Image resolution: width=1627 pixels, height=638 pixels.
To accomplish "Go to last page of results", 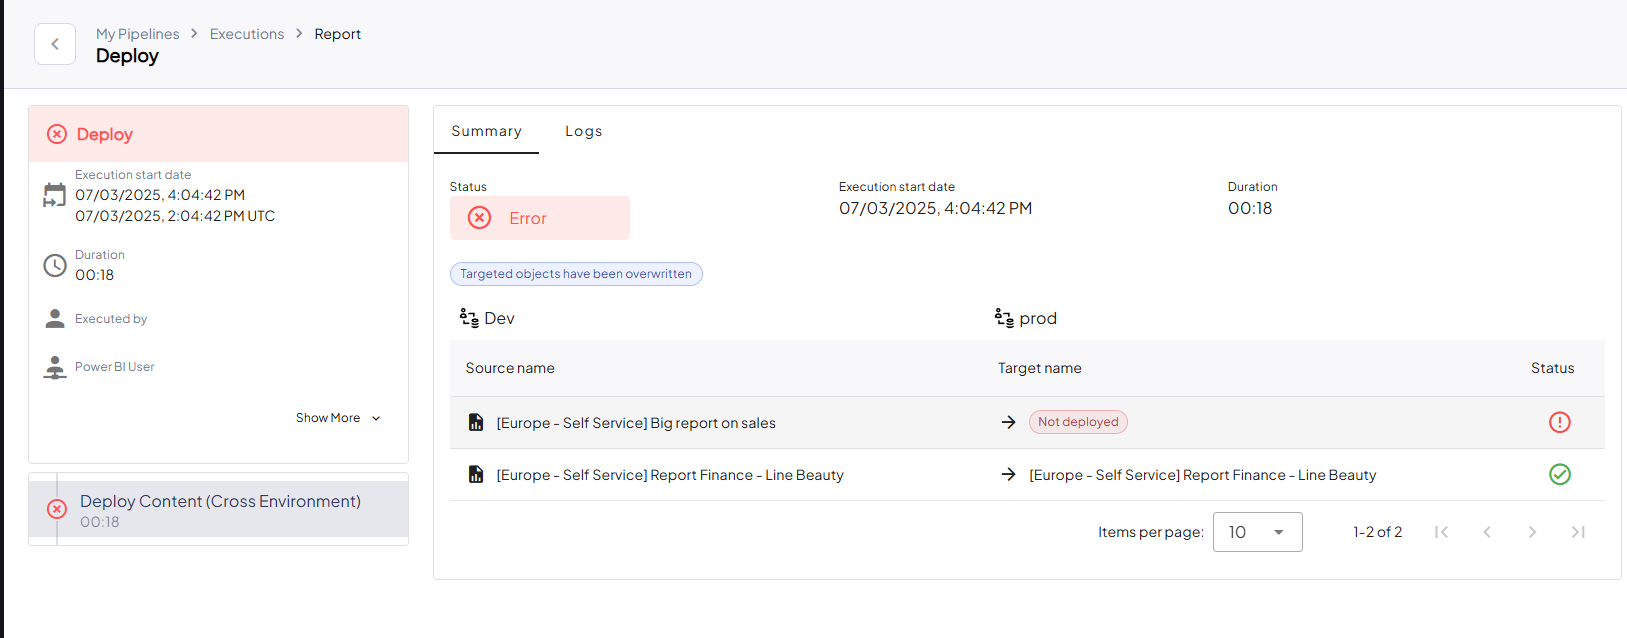I will click(1578, 532).
